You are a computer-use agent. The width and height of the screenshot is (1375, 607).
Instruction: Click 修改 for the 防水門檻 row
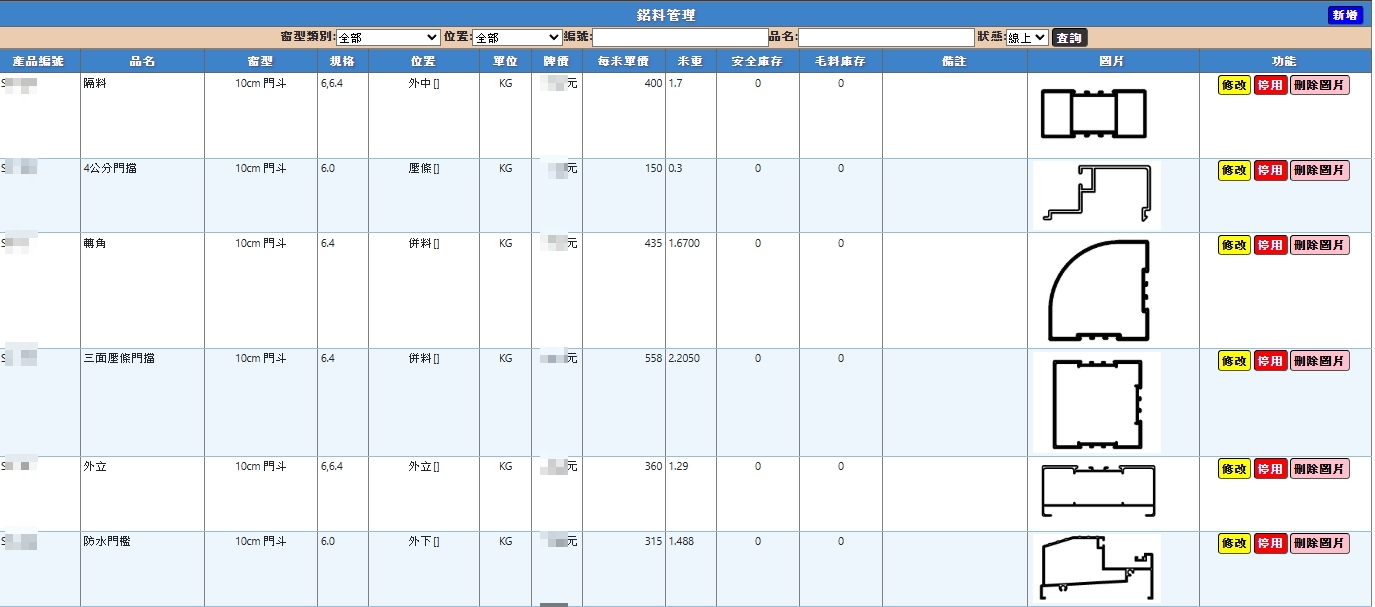tap(1234, 543)
